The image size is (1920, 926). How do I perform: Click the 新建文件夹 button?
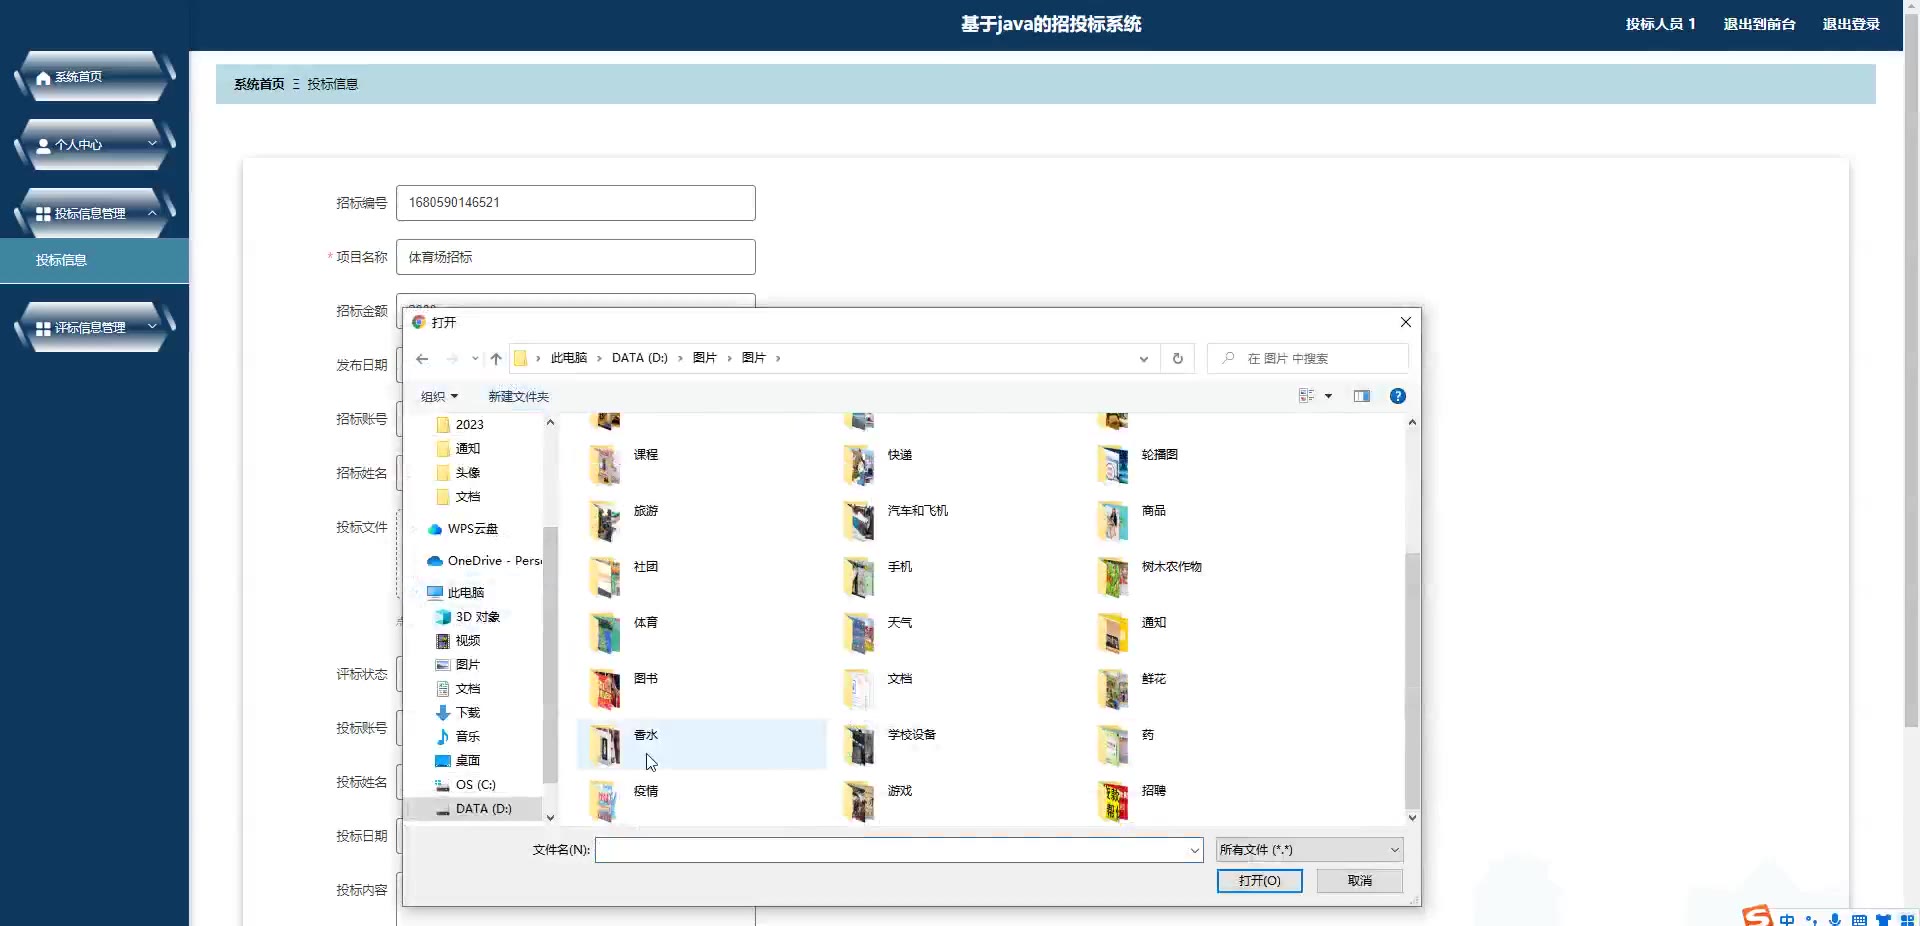click(x=518, y=396)
